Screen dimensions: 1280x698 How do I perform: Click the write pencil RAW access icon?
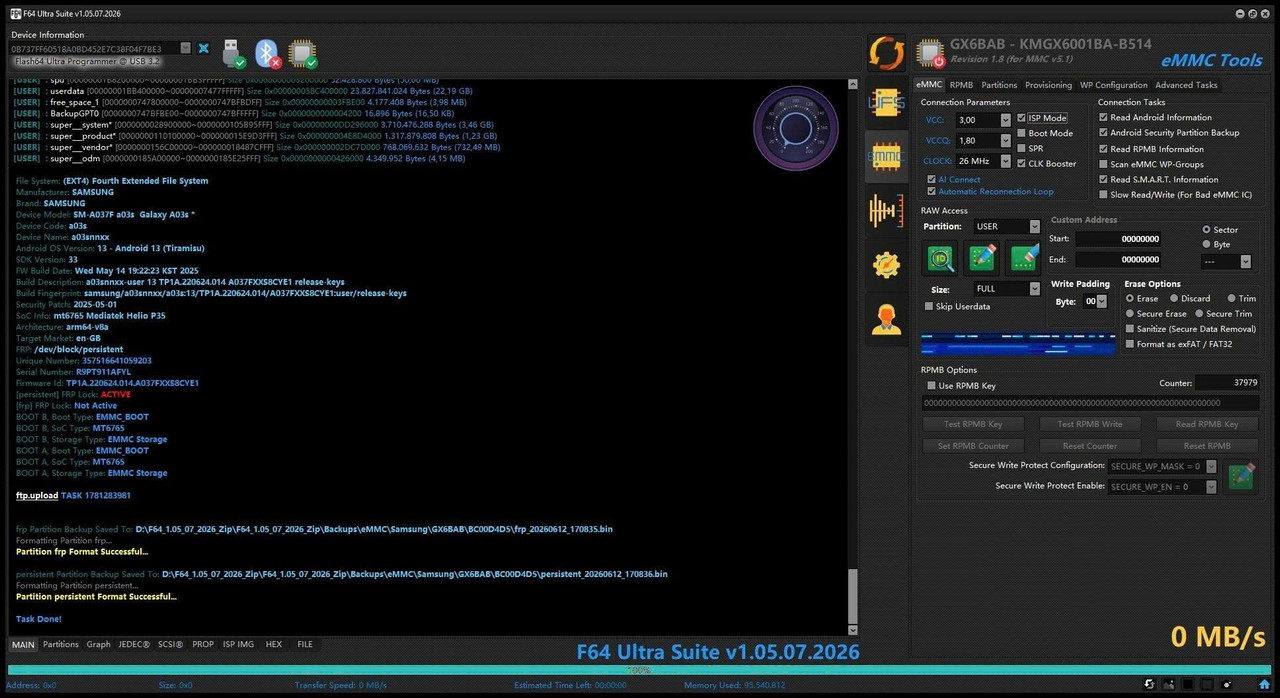(x=982, y=258)
